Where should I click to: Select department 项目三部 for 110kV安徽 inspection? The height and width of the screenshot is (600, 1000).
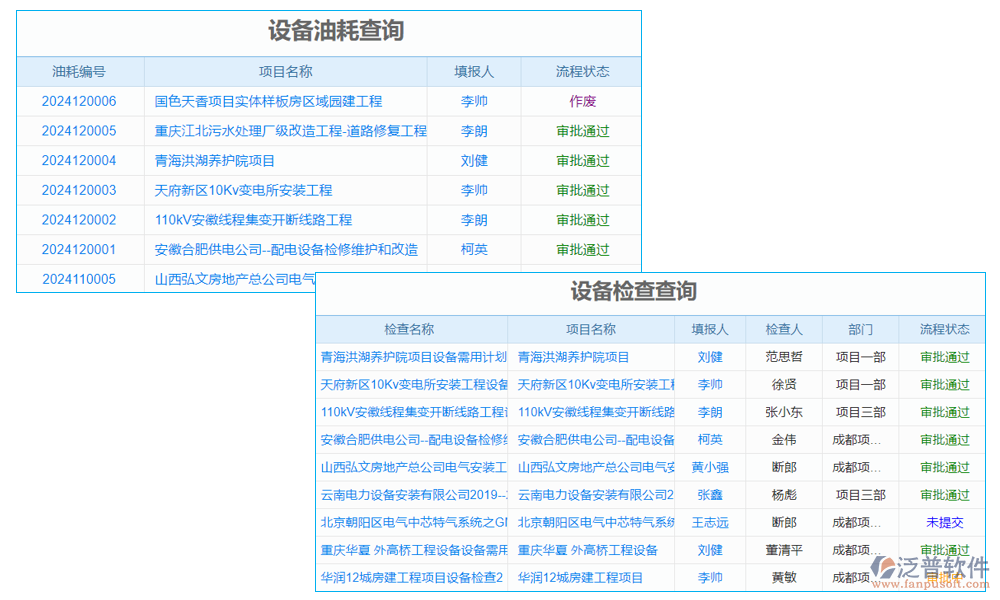860,411
